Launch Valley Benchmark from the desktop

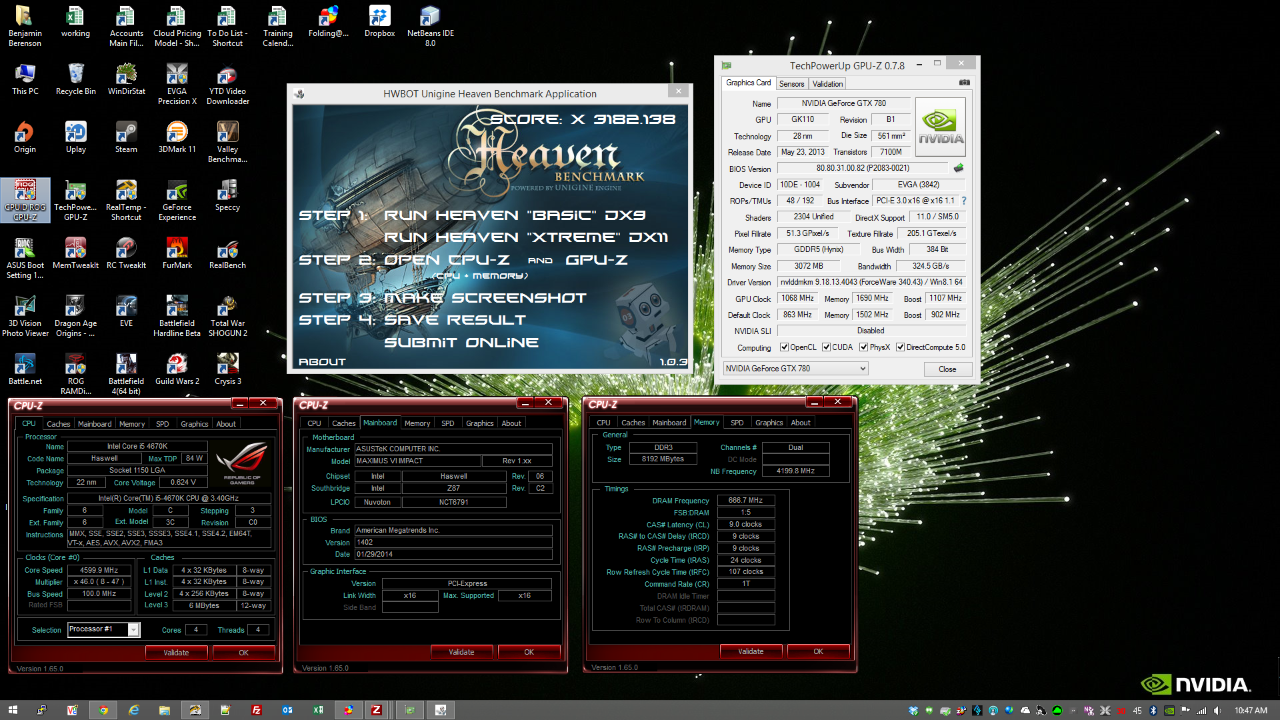(x=227, y=143)
